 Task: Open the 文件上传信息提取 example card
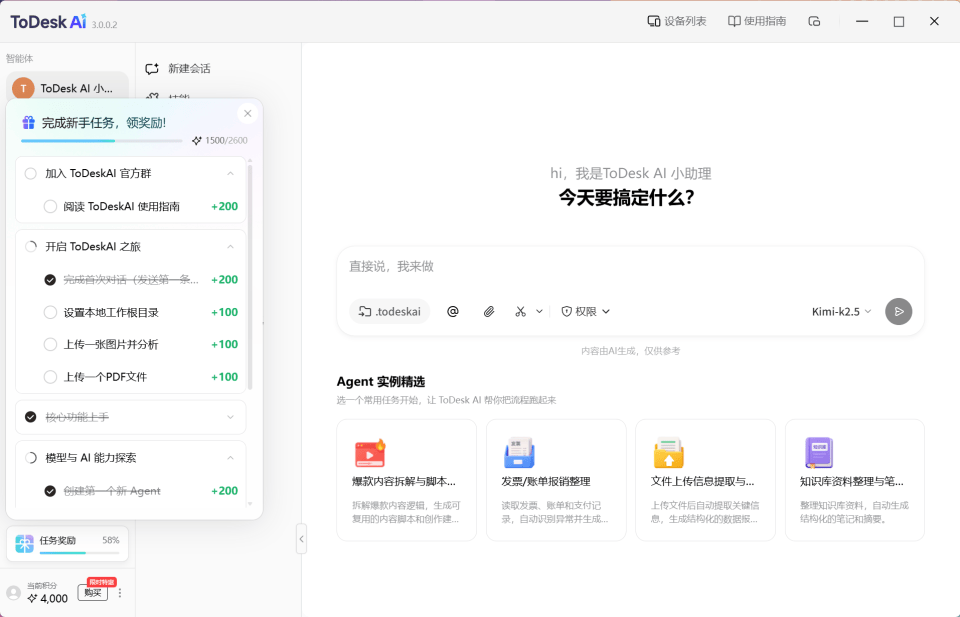[x=705, y=480]
